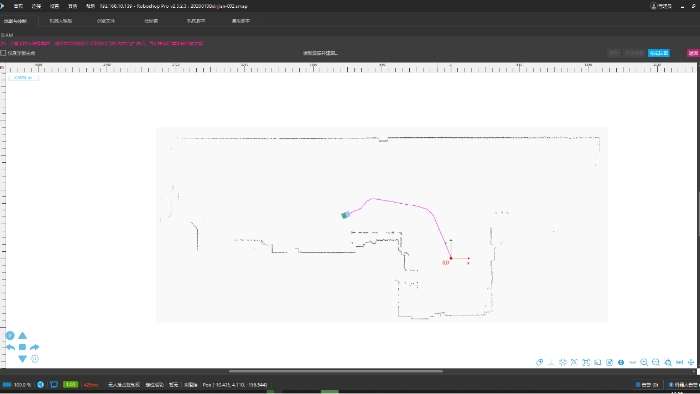Click the pan/move cross-arrows icon

(x=691, y=362)
